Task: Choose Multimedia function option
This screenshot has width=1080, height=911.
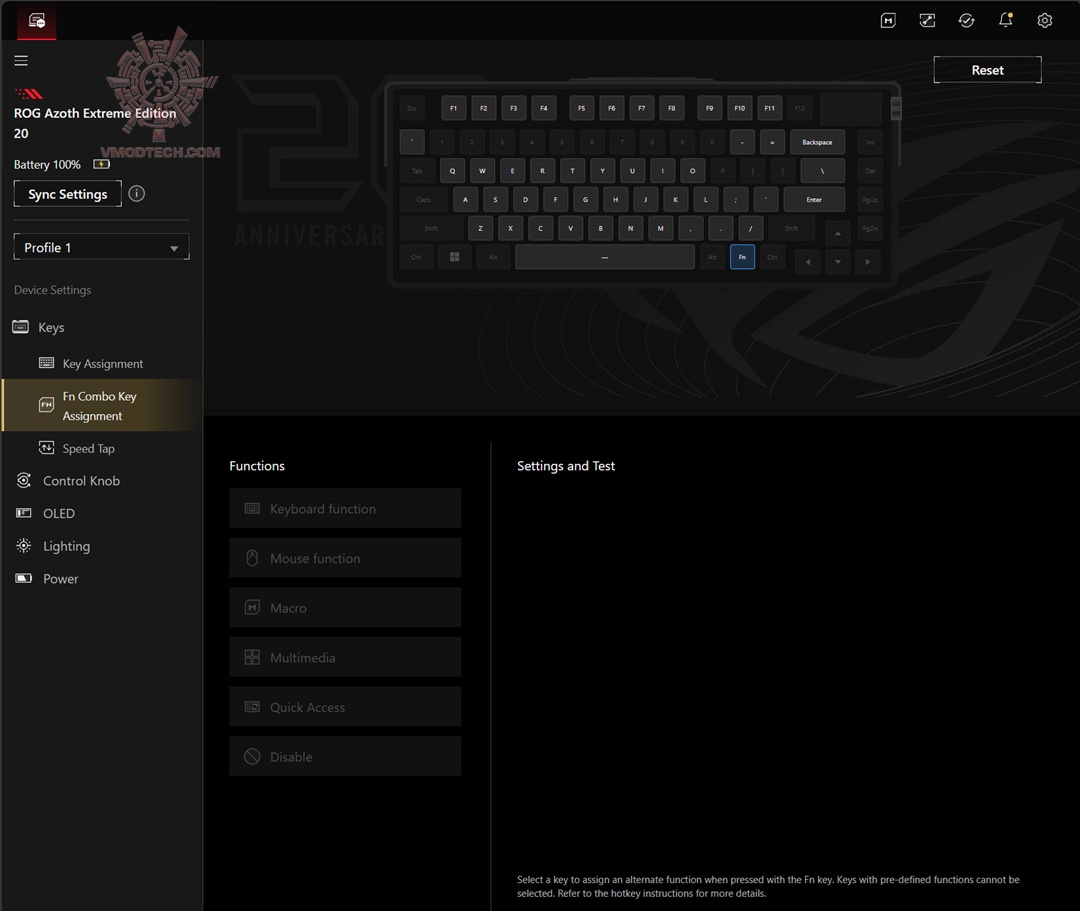Action: pyautogui.click(x=345, y=657)
